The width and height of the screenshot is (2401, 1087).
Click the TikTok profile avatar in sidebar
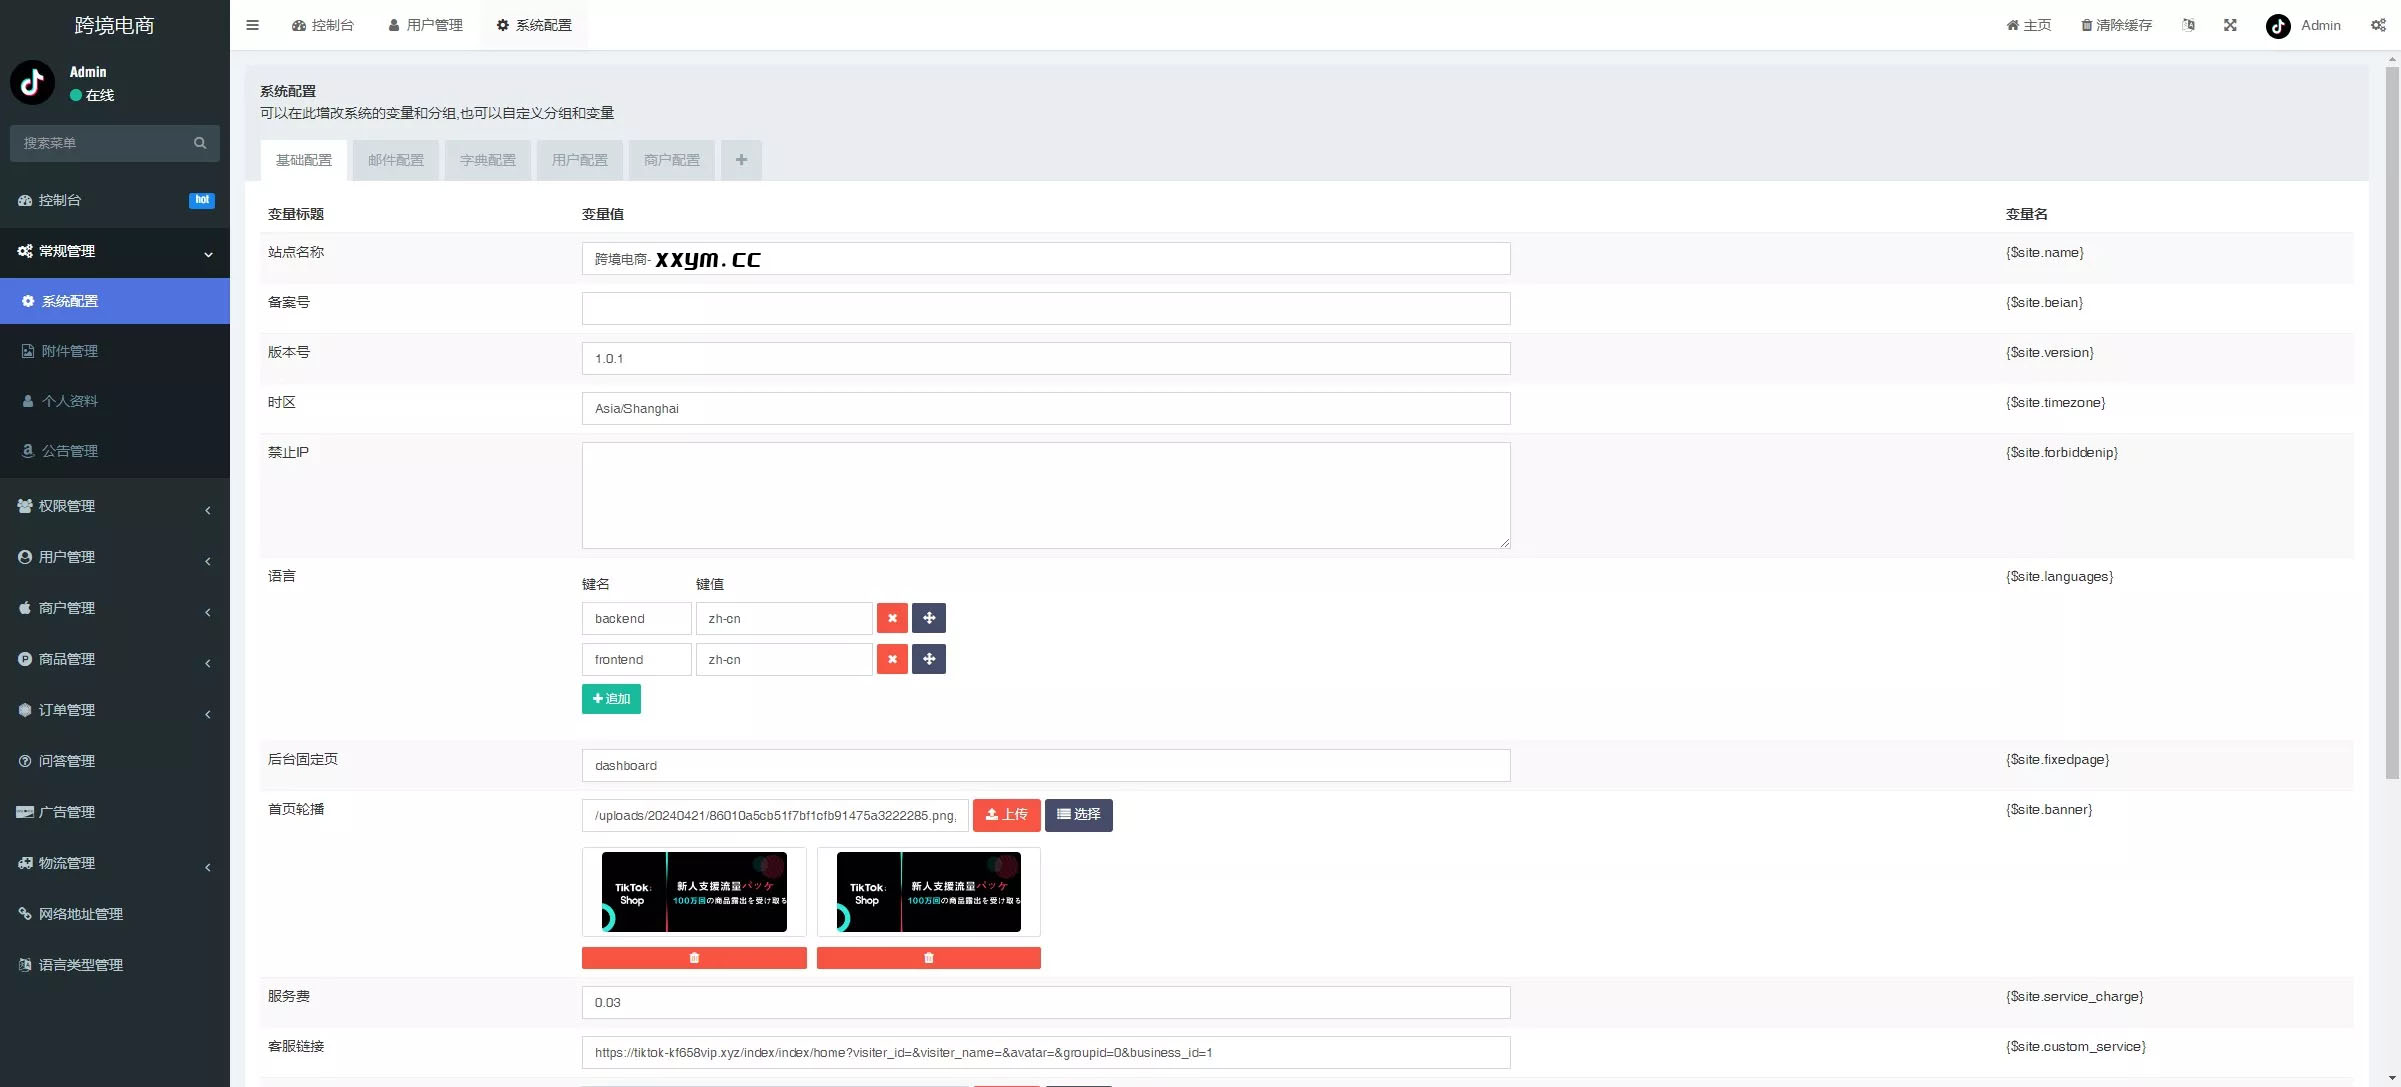tap(32, 83)
